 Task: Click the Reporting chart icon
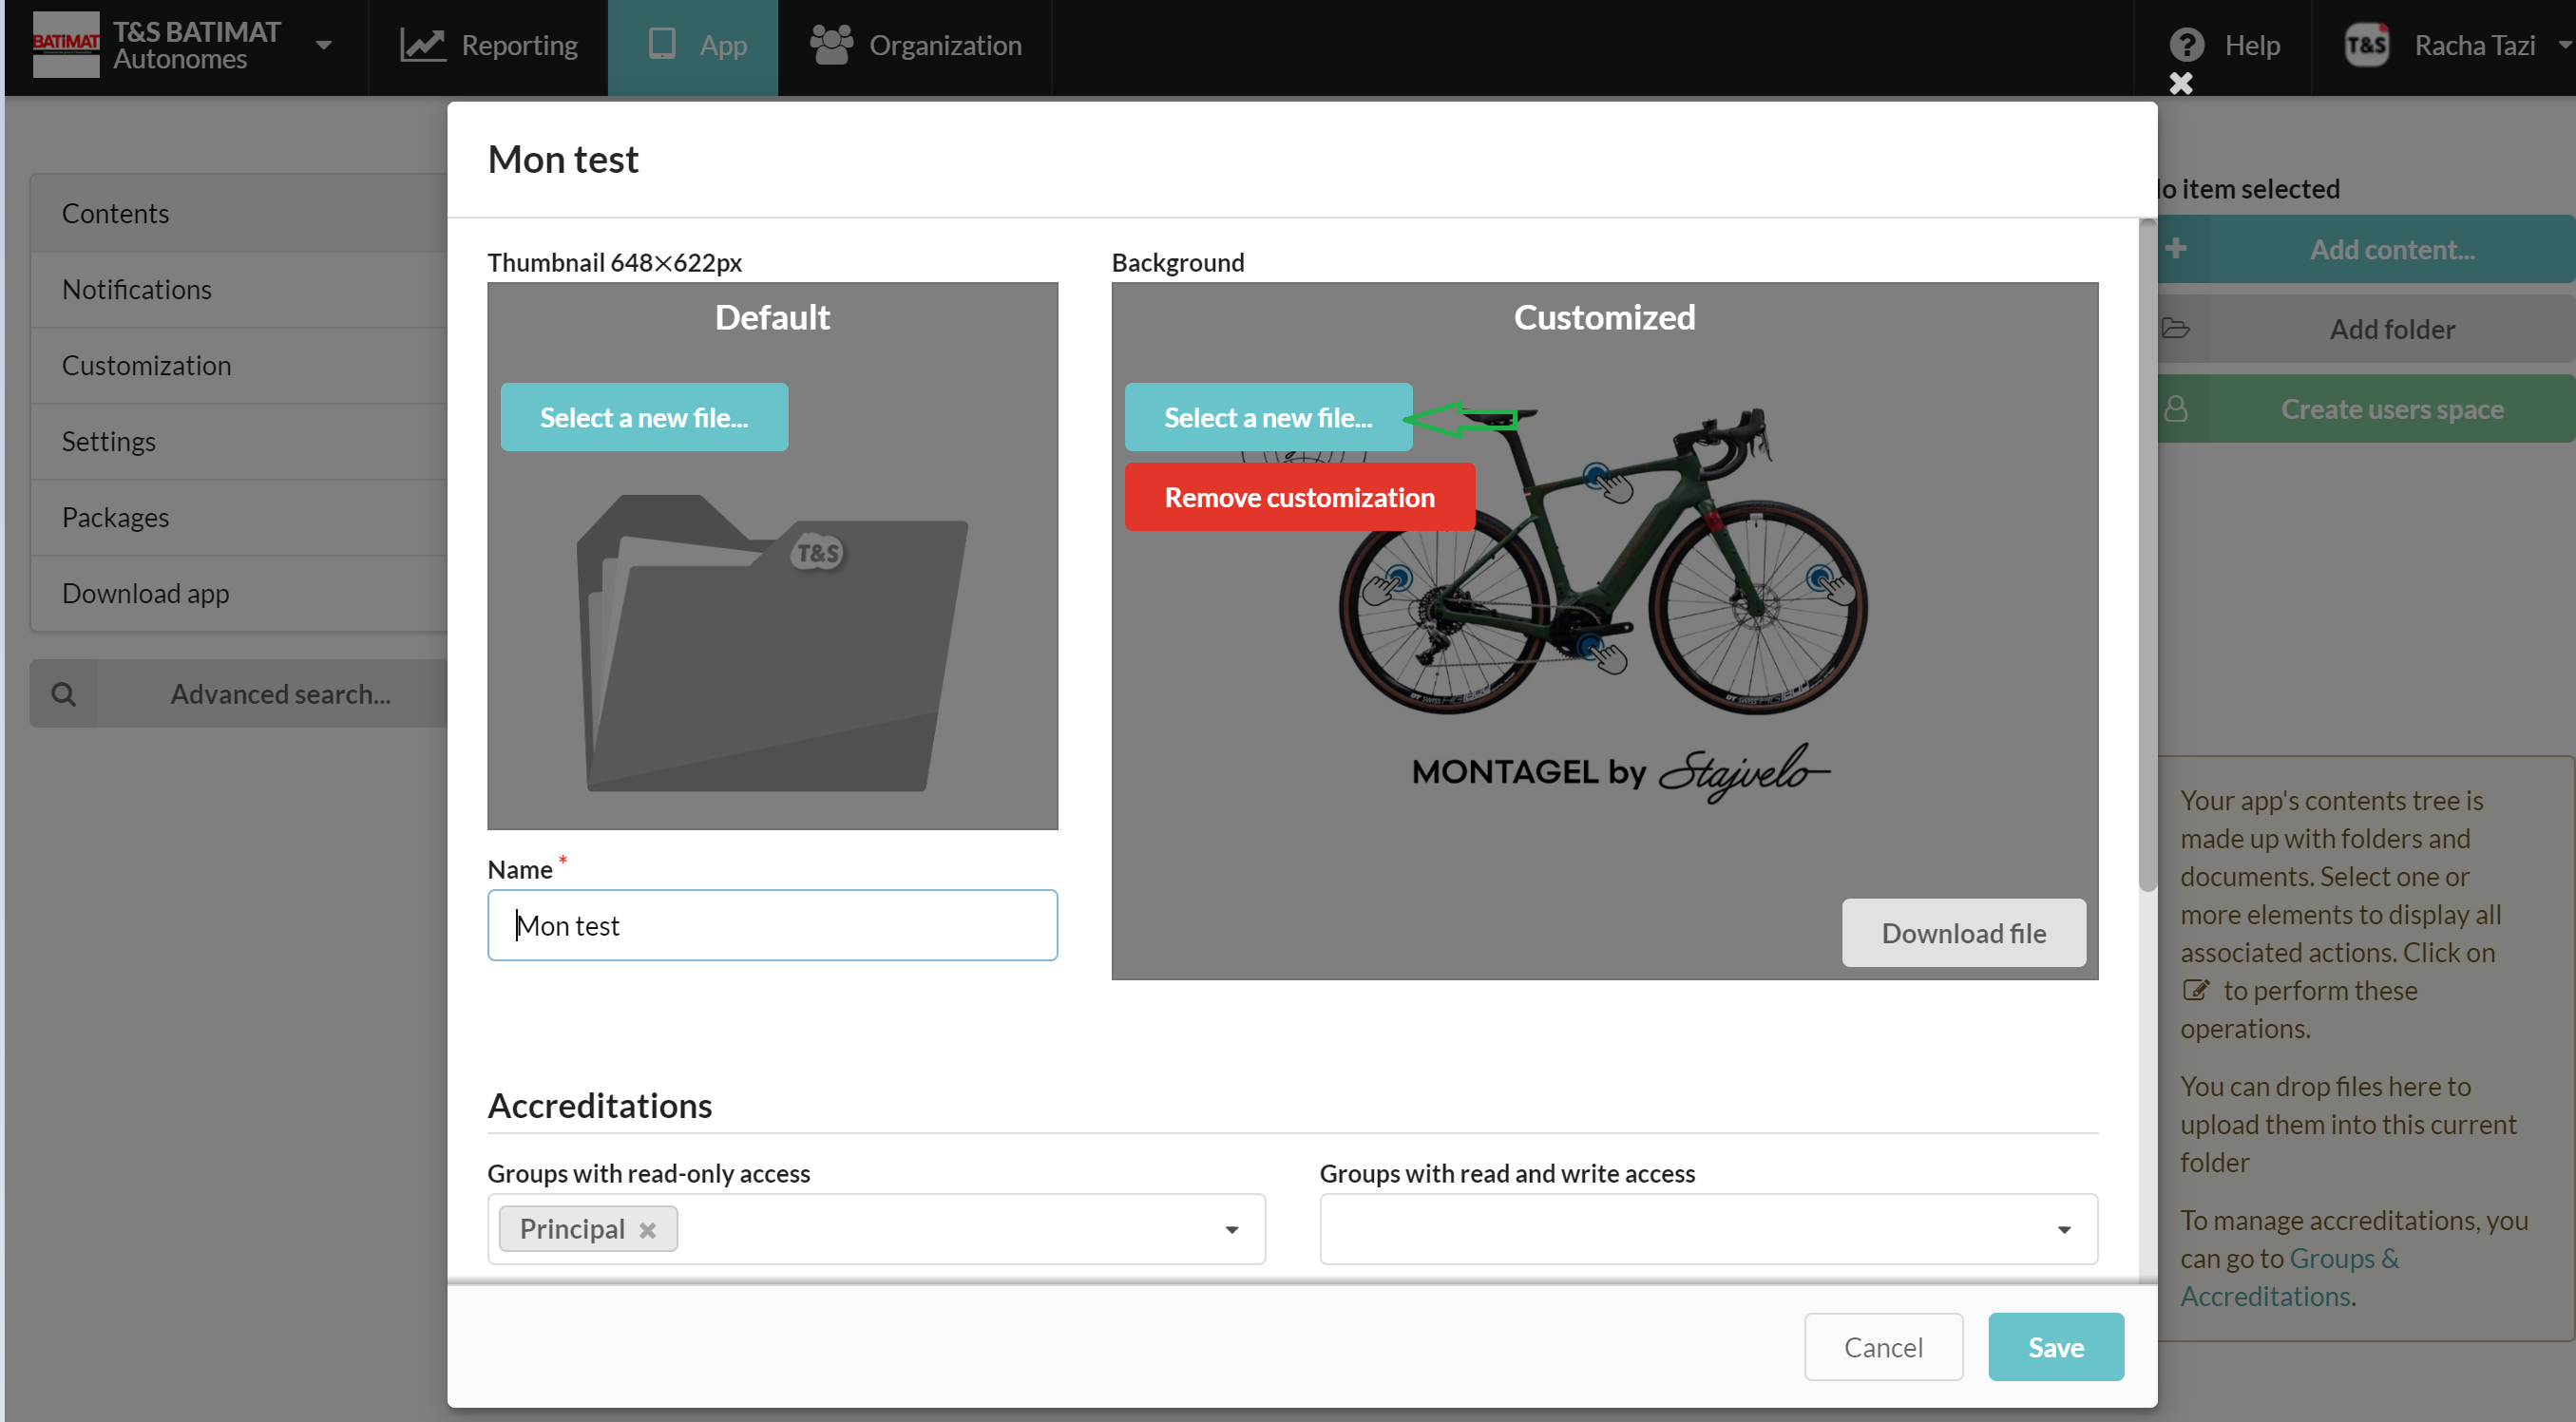click(423, 45)
